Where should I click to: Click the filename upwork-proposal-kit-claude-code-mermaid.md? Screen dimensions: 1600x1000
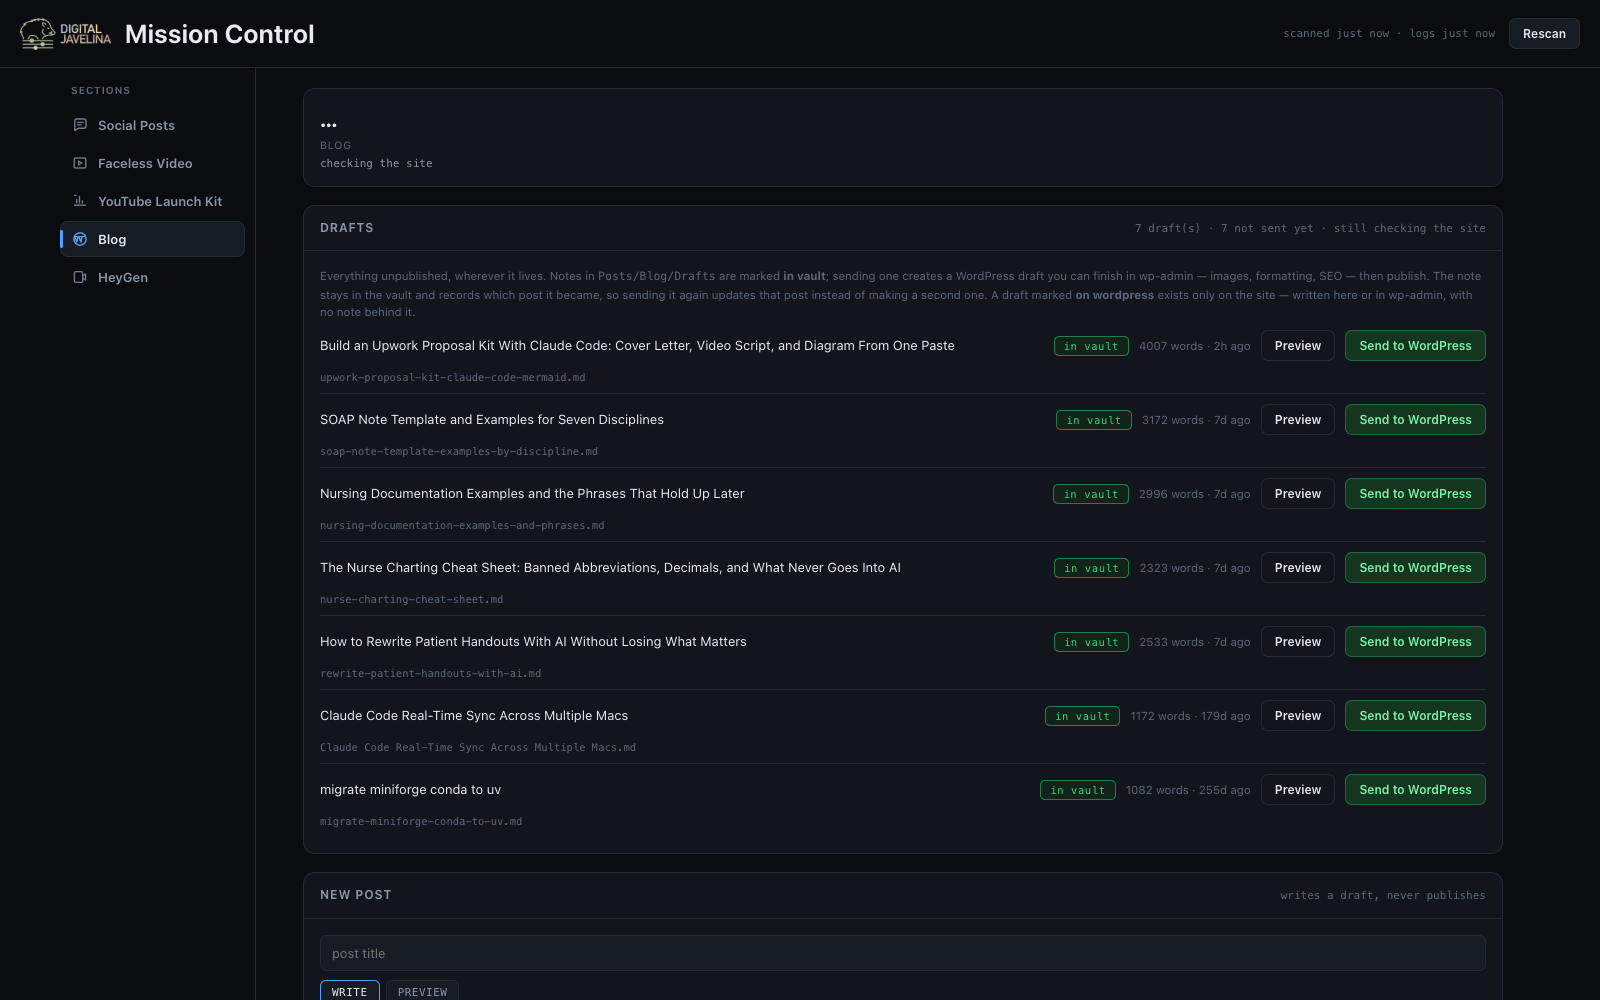coord(452,378)
